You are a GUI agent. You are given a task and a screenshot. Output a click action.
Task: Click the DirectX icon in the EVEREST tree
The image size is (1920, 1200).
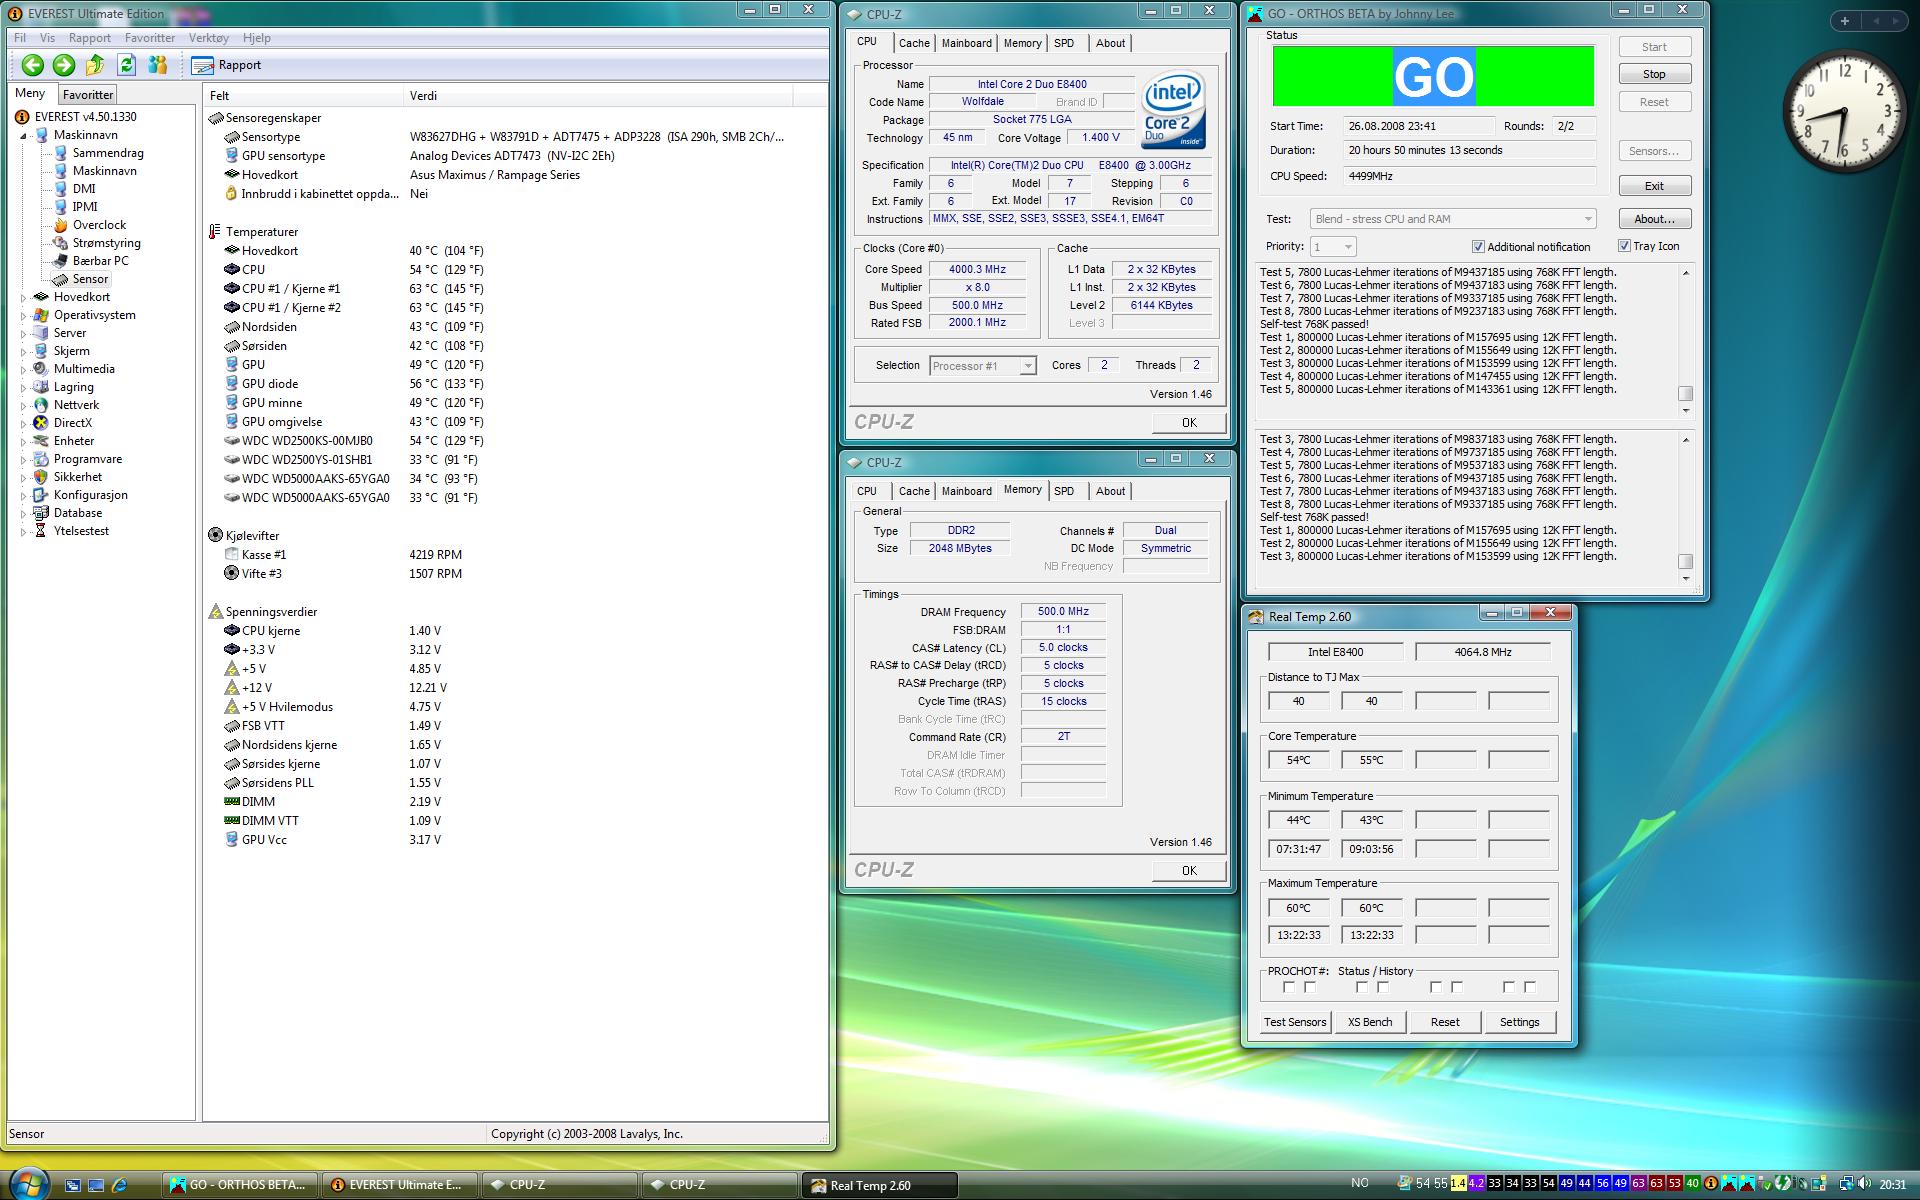tap(41, 423)
